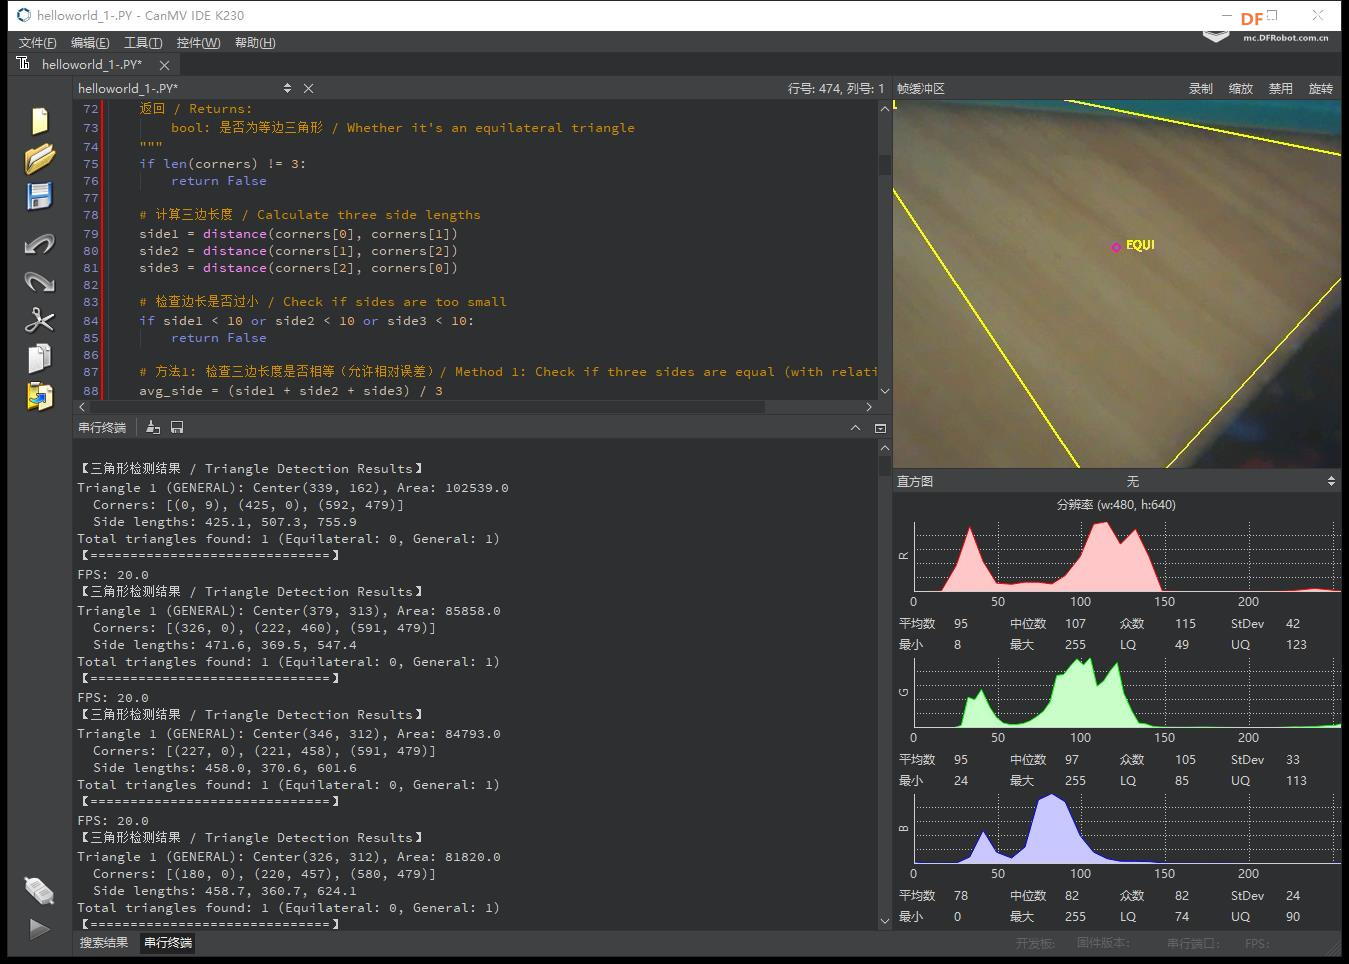The height and width of the screenshot is (964, 1349).
Task: Open a file using the folder icon
Action: (x=39, y=158)
